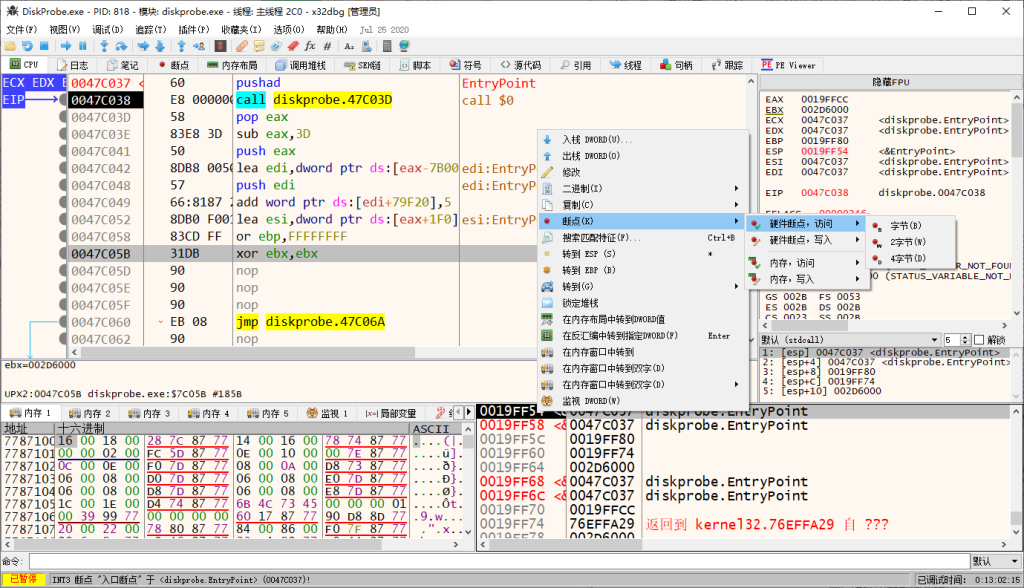Choose 修改 in context menu
The height and width of the screenshot is (588, 1024).
click(x=642, y=172)
